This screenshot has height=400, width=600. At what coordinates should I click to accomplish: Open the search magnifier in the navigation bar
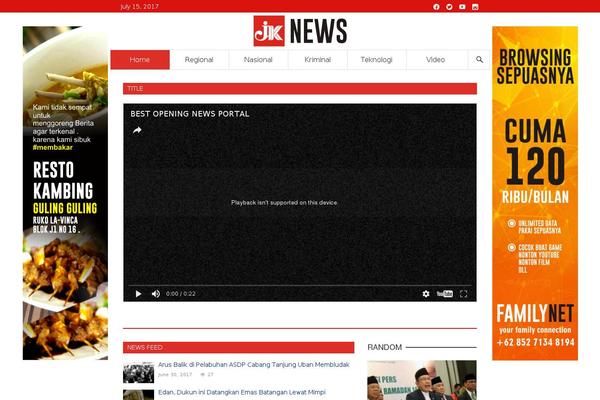[479, 60]
